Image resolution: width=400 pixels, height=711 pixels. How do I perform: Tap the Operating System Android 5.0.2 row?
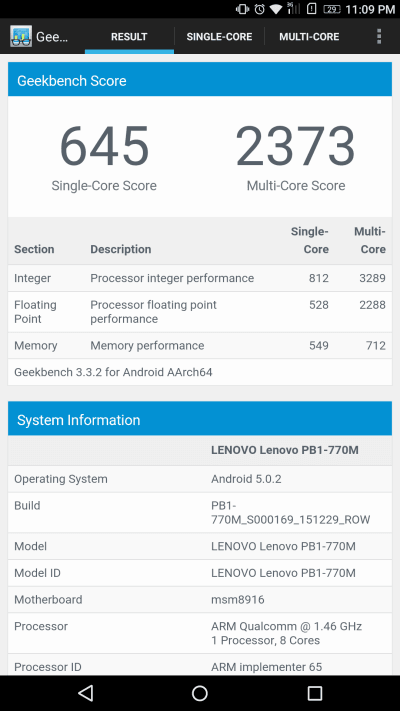(200, 479)
